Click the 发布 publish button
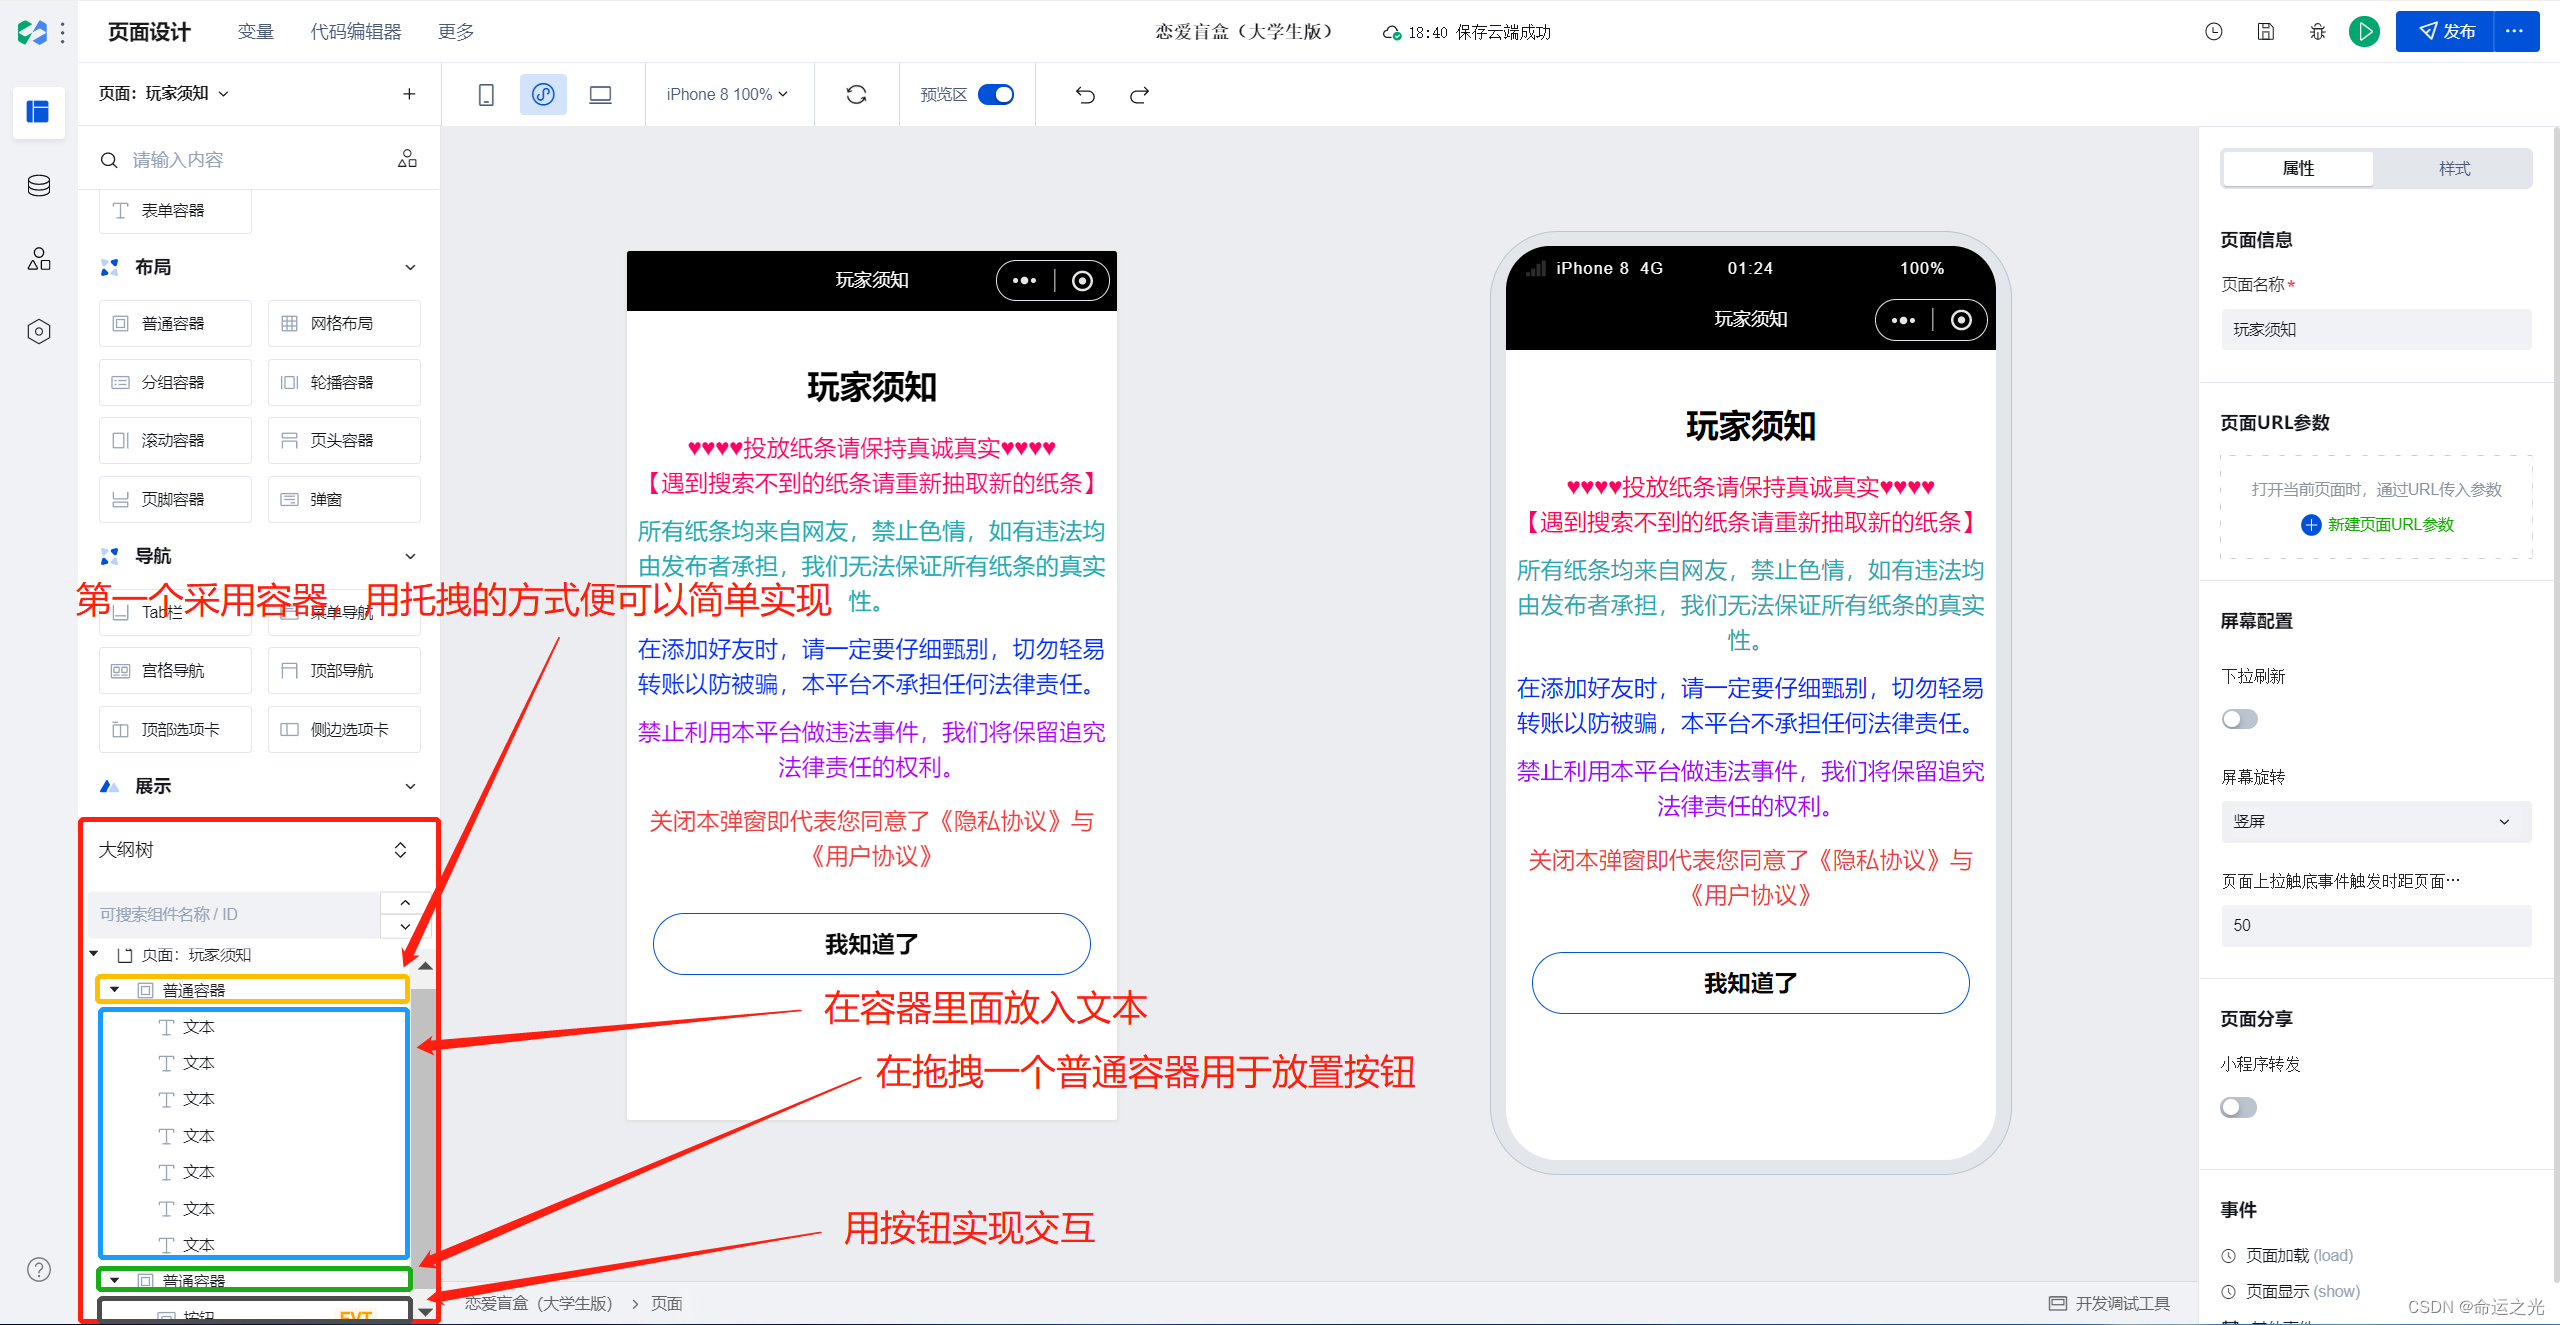2560x1325 pixels. click(2446, 32)
